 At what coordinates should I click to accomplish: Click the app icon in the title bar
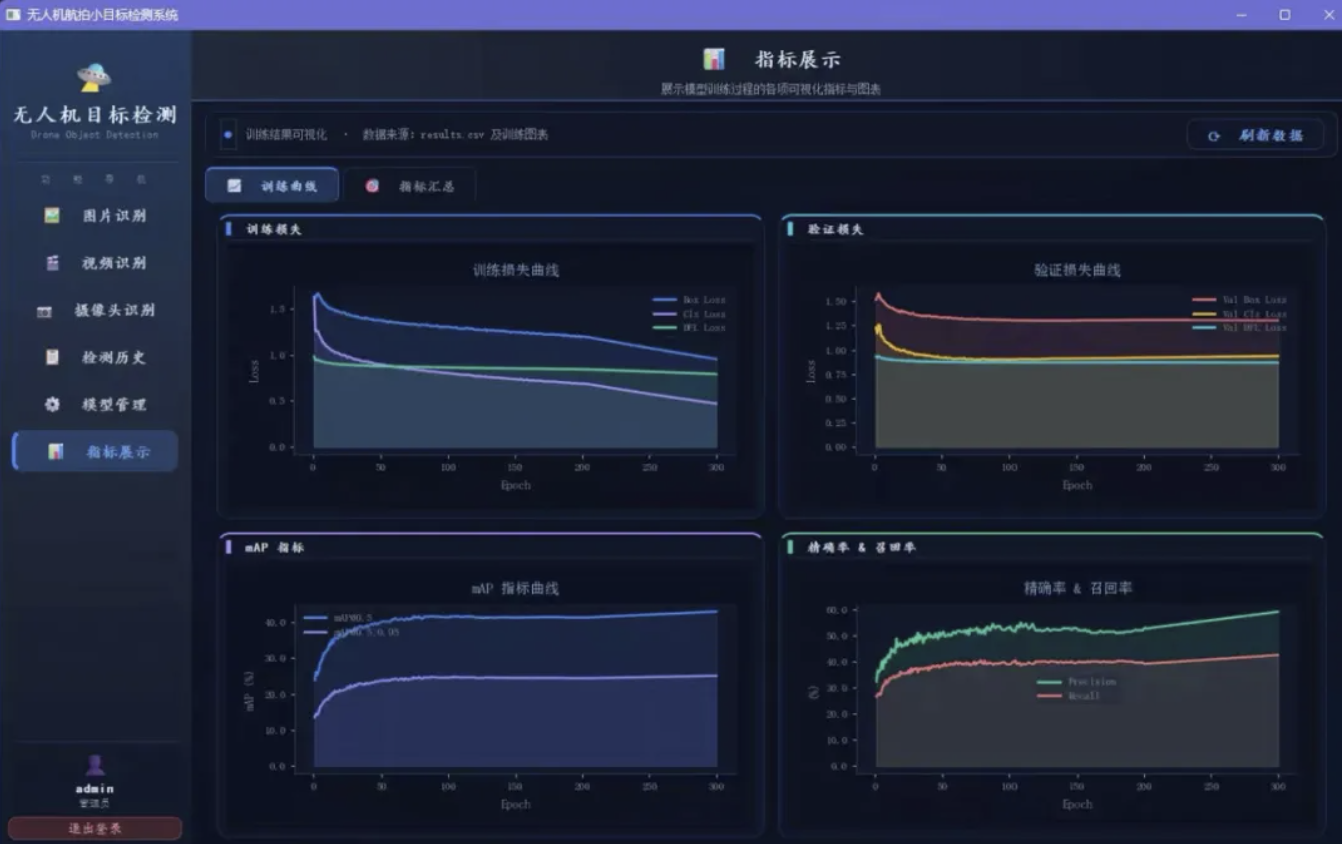point(13,15)
